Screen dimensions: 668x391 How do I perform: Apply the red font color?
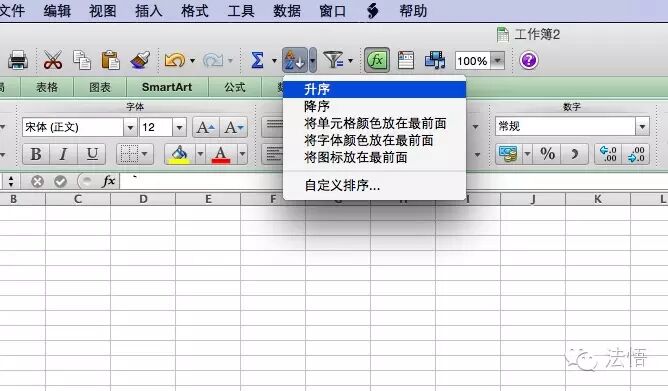click(x=221, y=154)
